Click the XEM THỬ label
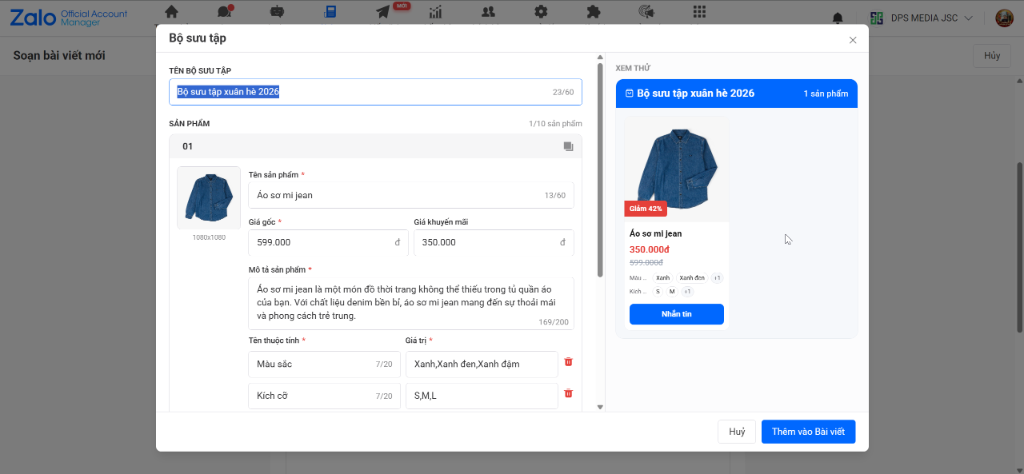This screenshot has height=474, width=1024. pyautogui.click(x=633, y=68)
